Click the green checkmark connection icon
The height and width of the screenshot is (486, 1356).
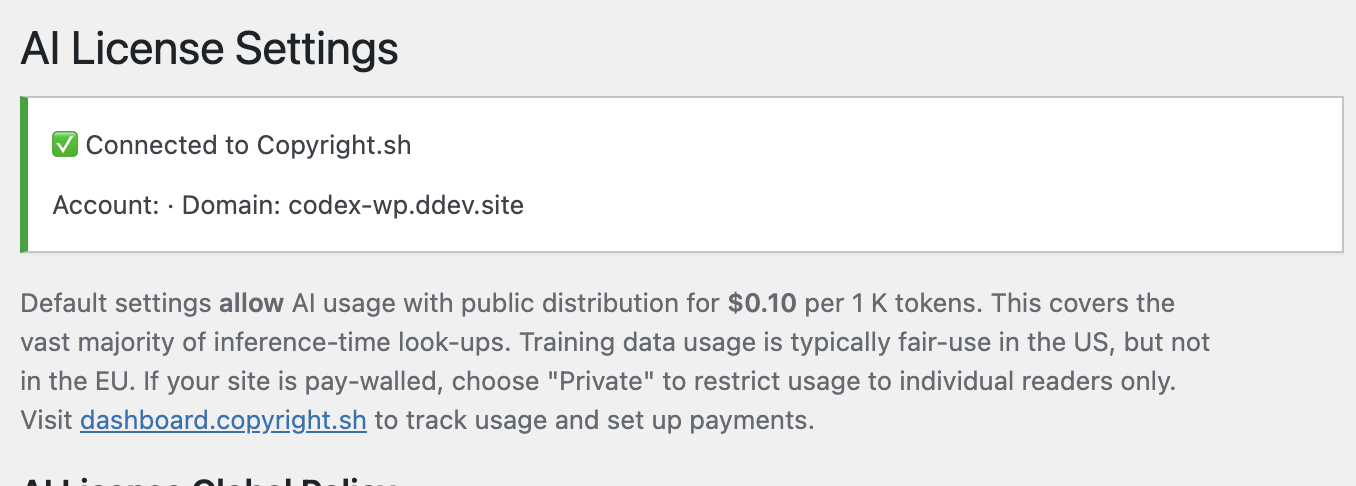coord(65,145)
